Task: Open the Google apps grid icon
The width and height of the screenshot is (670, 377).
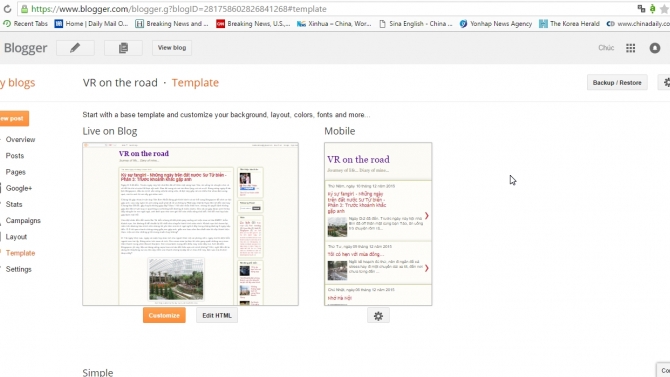Action: pos(630,48)
